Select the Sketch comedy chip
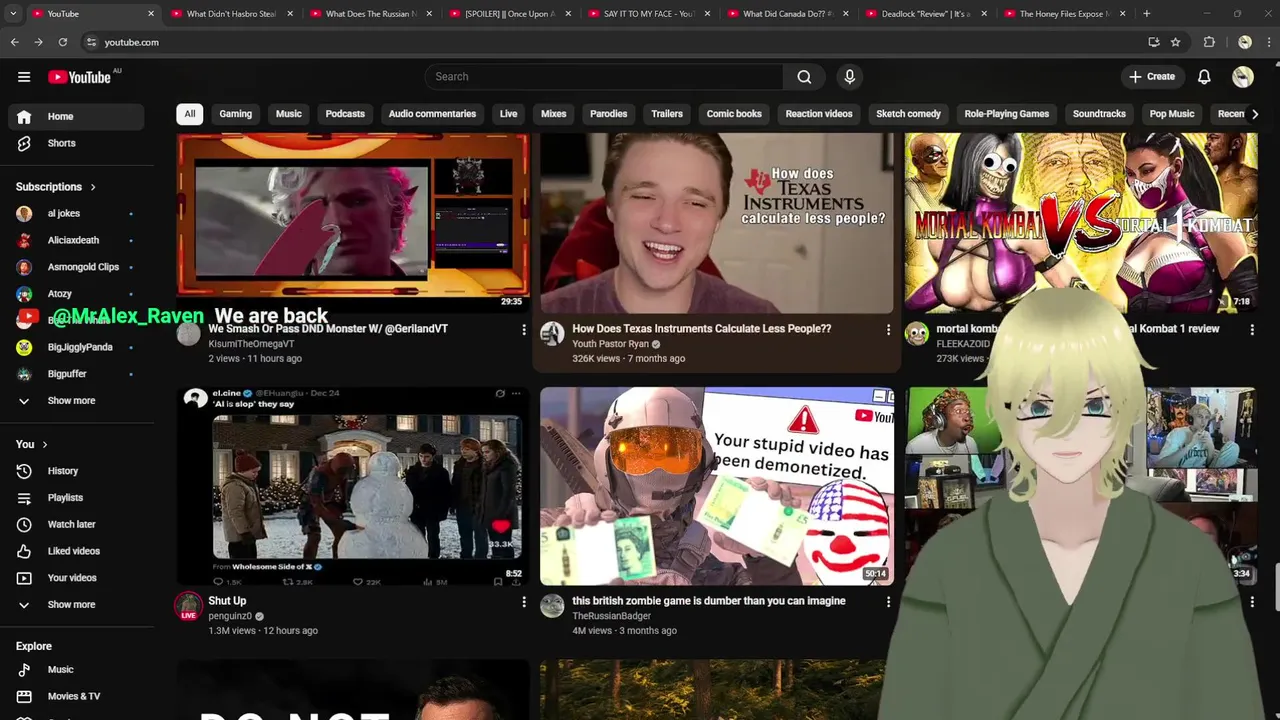 tap(908, 114)
